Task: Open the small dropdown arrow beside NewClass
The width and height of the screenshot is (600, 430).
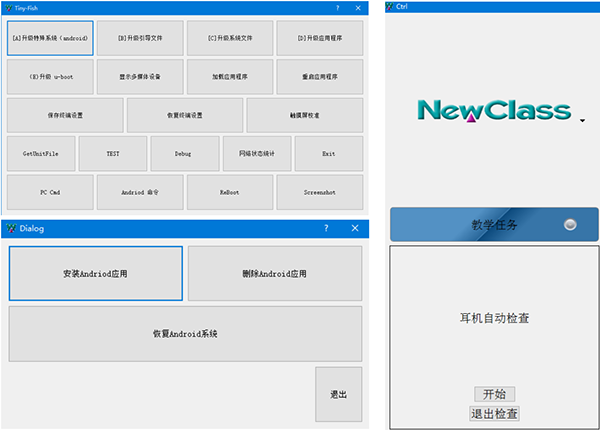Action: click(582, 122)
